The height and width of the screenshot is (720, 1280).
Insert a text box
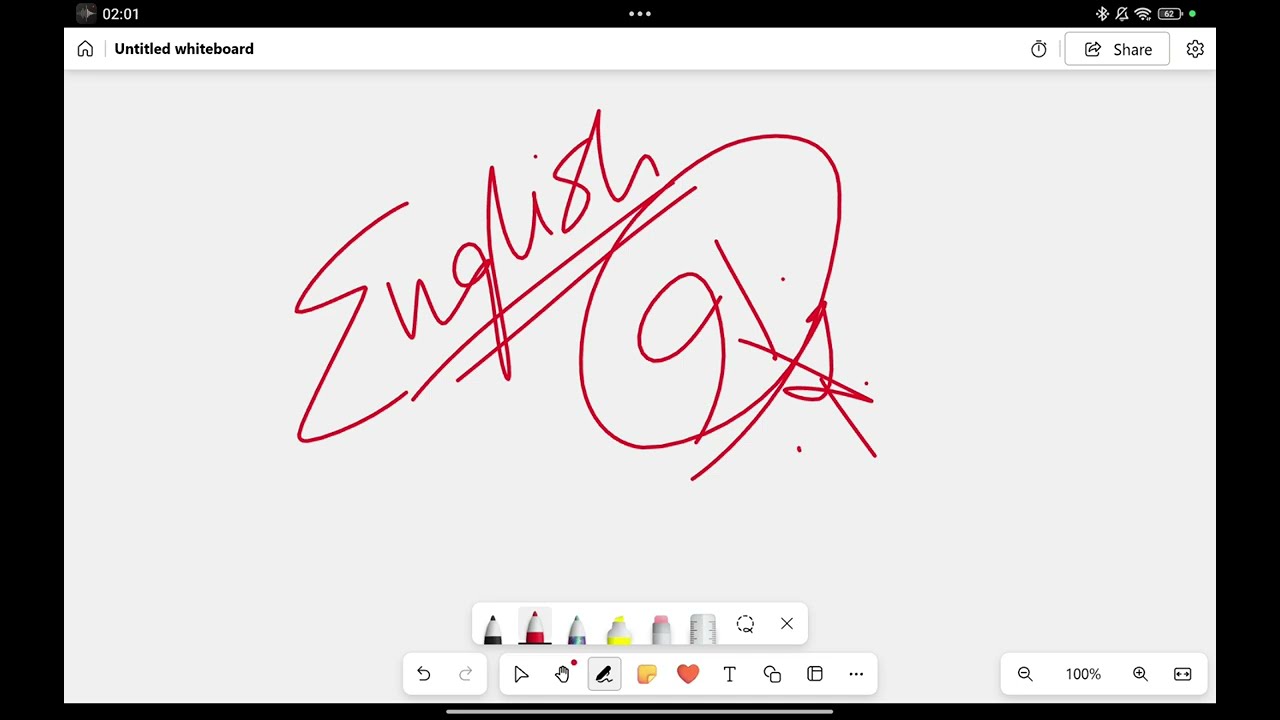(x=730, y=674)
